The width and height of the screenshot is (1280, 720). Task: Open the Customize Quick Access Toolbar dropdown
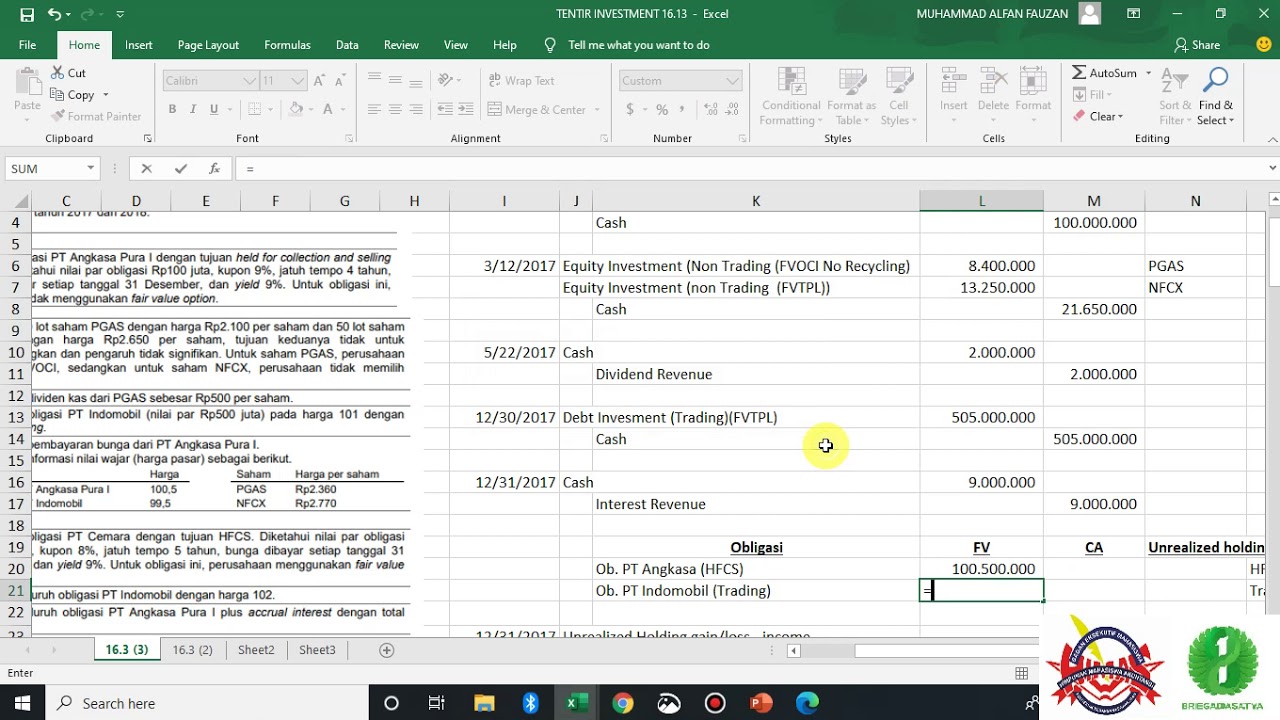pyautogui.click(x=120, y=14)
